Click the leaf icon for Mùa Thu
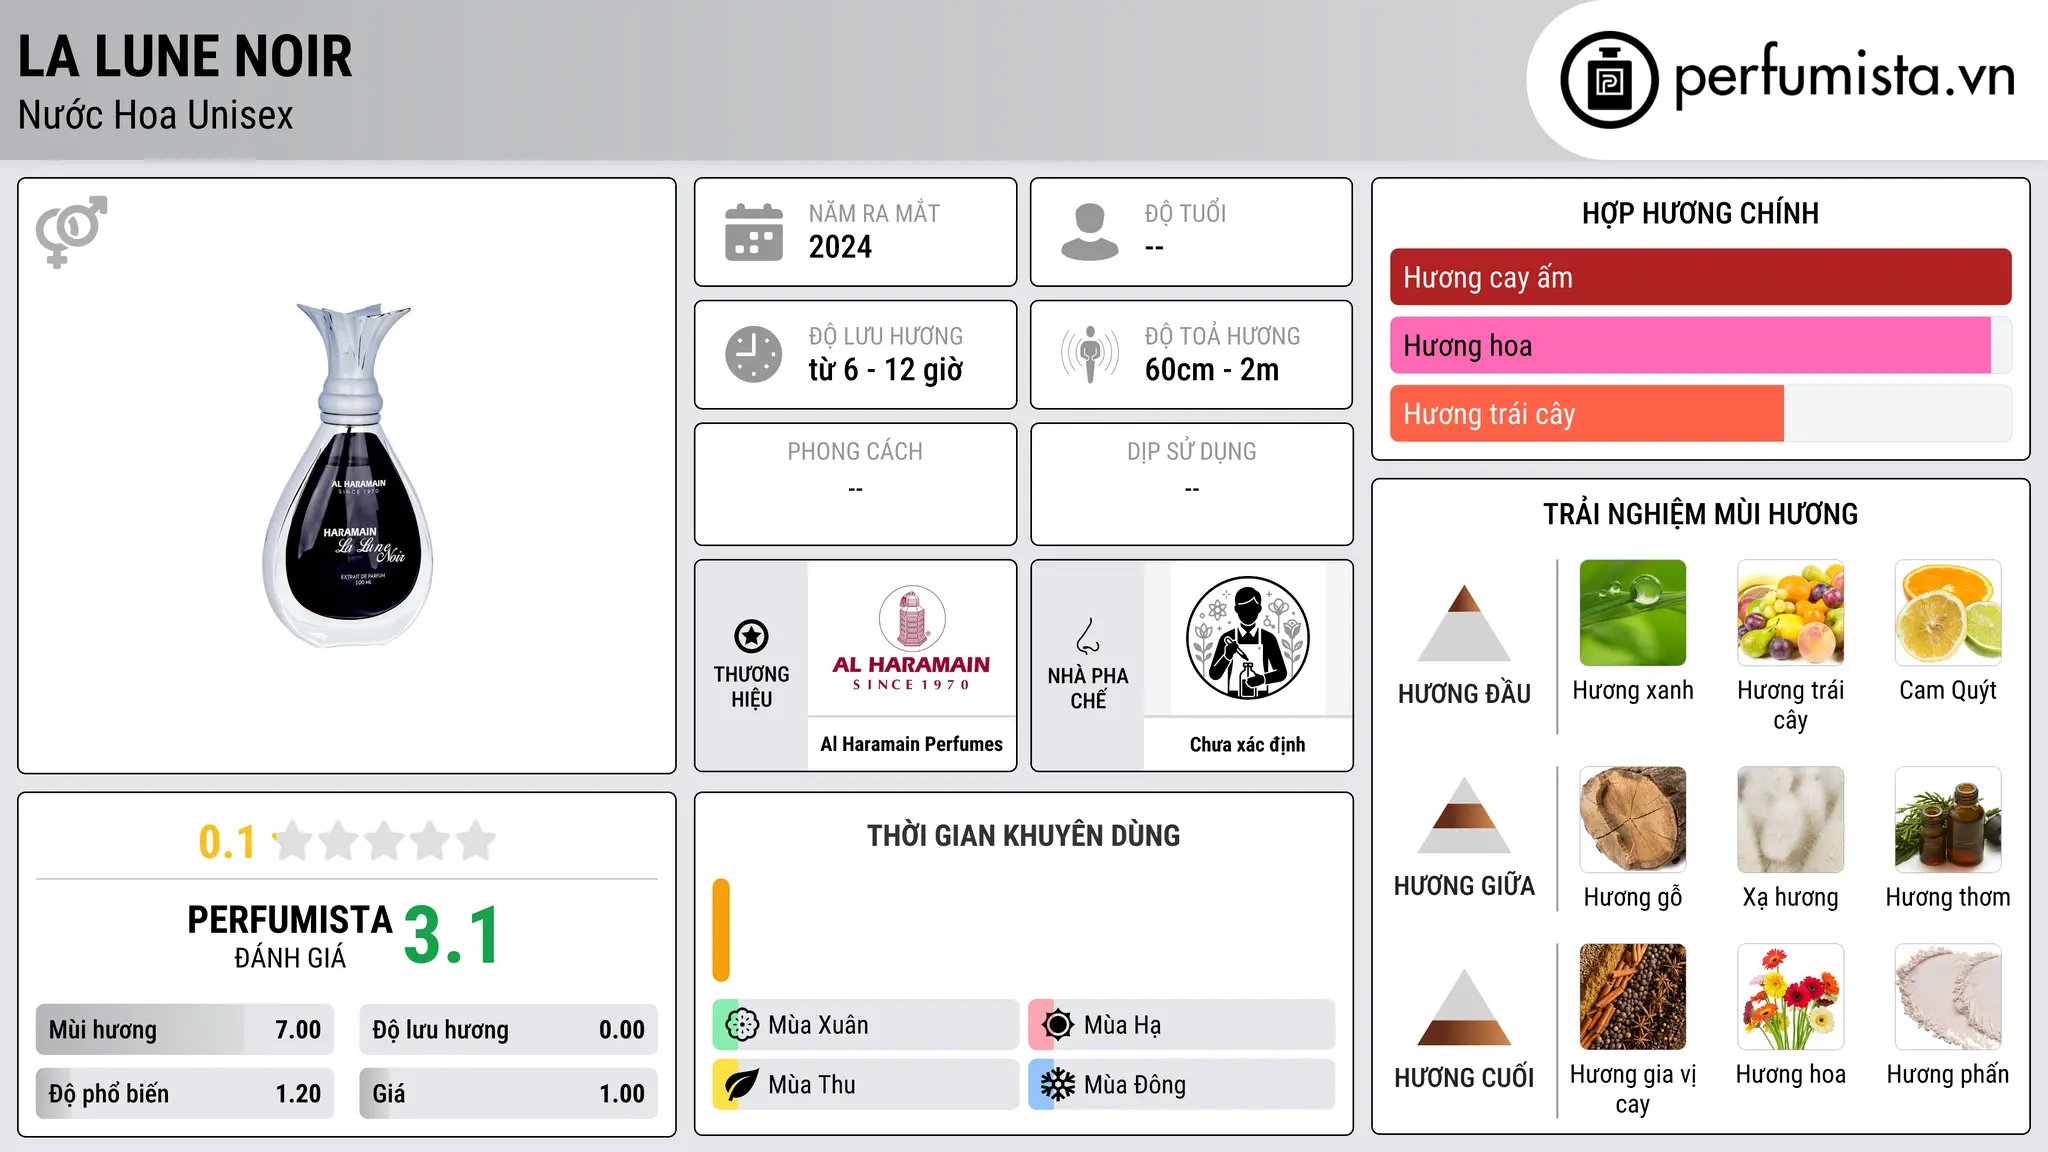This screenshot has width=2048, height=1152. [742, 1085]
